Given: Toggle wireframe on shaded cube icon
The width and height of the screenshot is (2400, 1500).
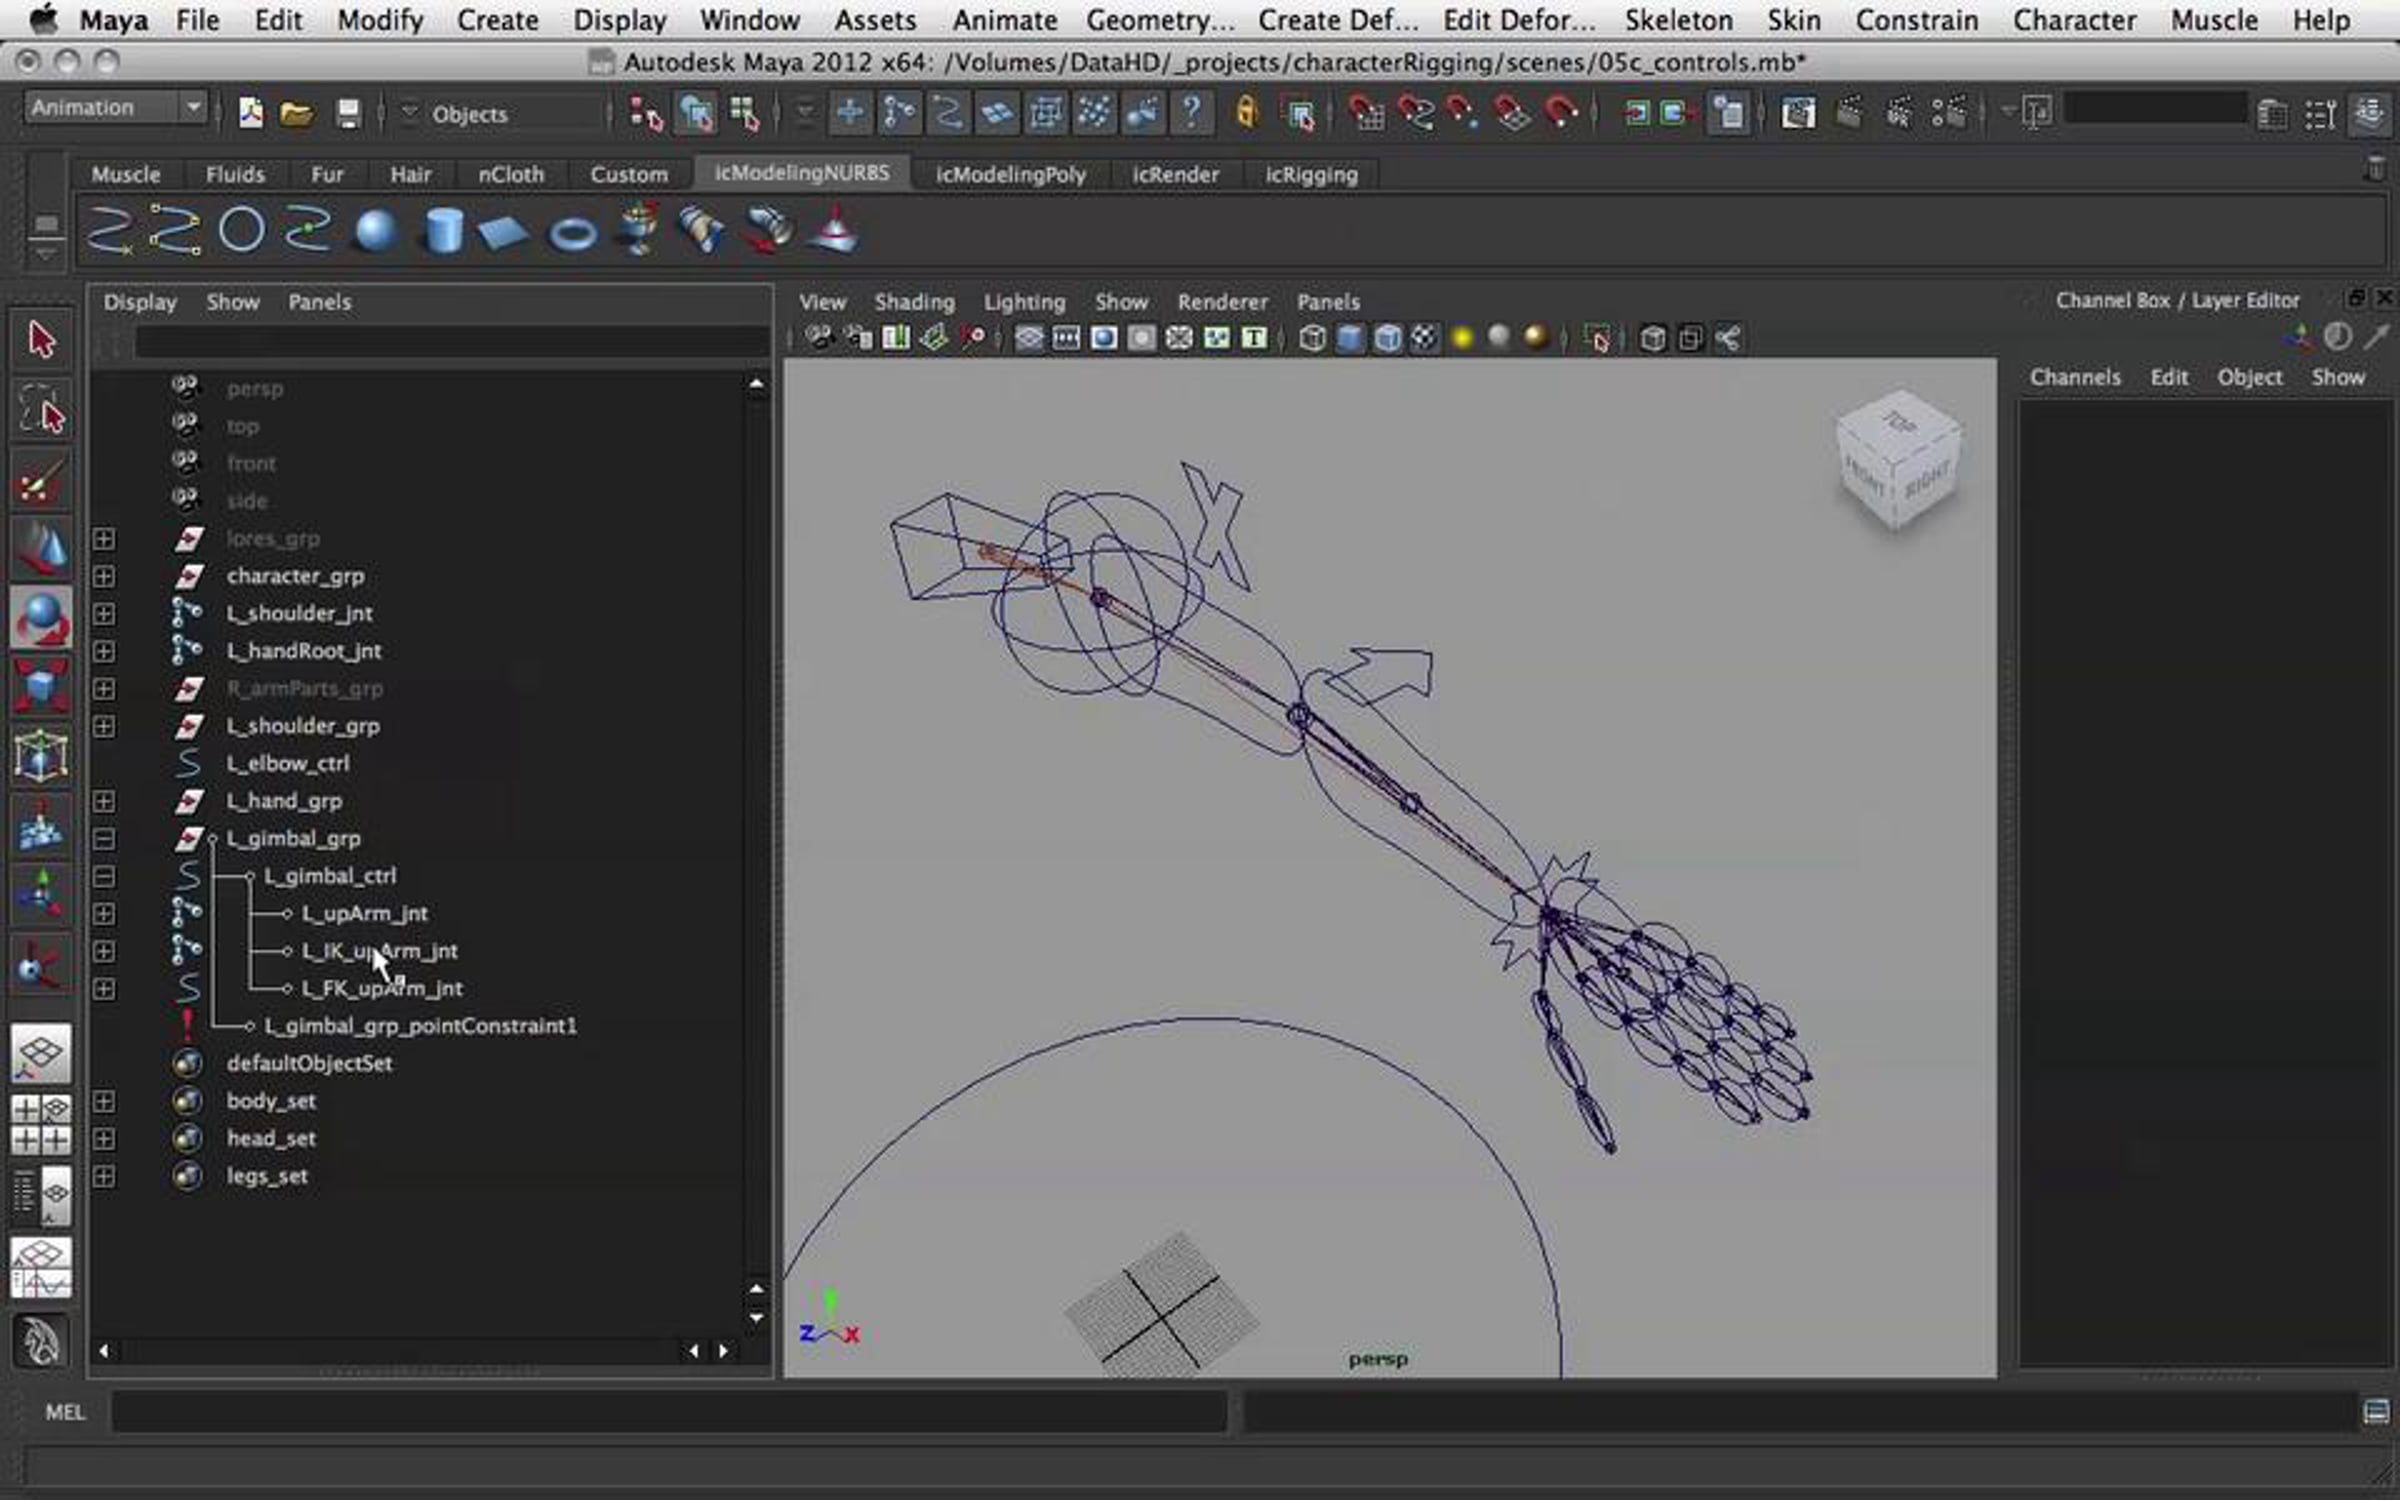Looking at the screenshot, I should coord(1387,339).
